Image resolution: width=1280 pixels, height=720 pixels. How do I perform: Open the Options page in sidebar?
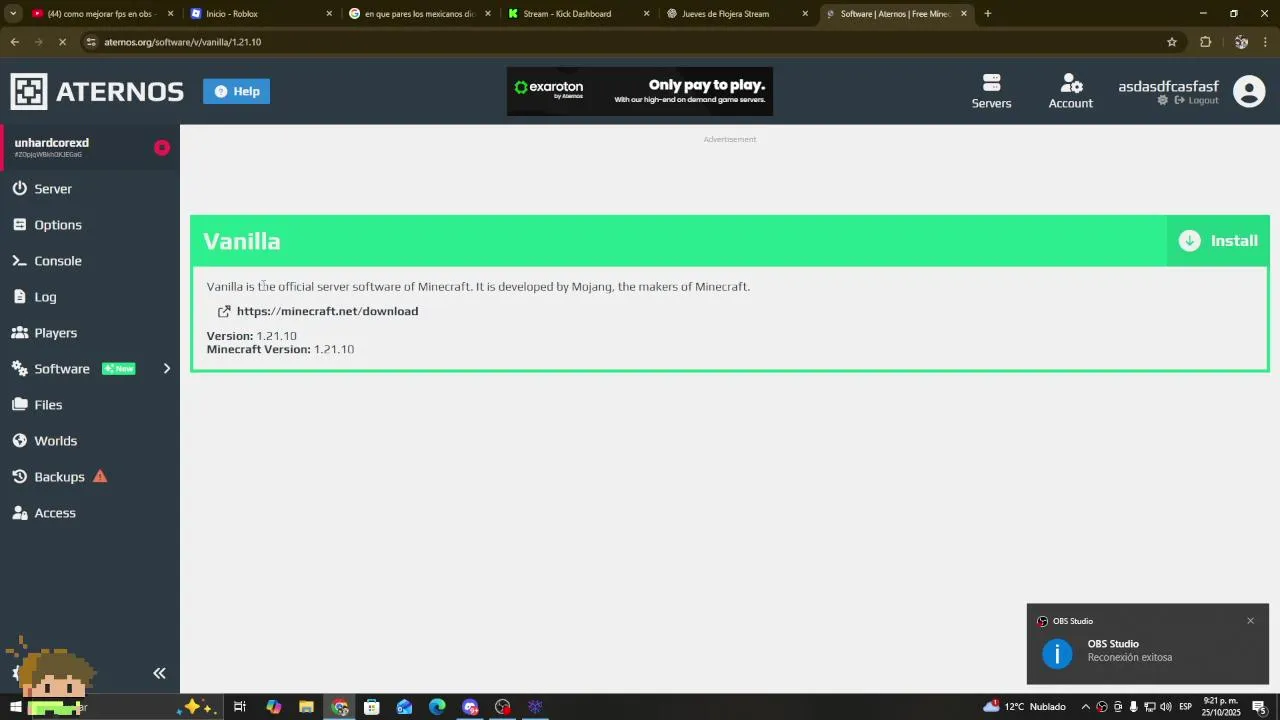click(x=57, y=225)
